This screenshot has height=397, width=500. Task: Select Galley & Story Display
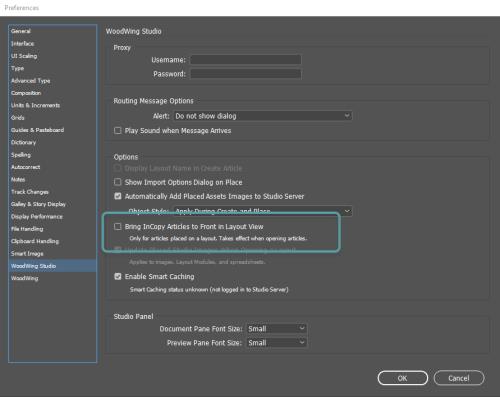click(x=38, y=204)
